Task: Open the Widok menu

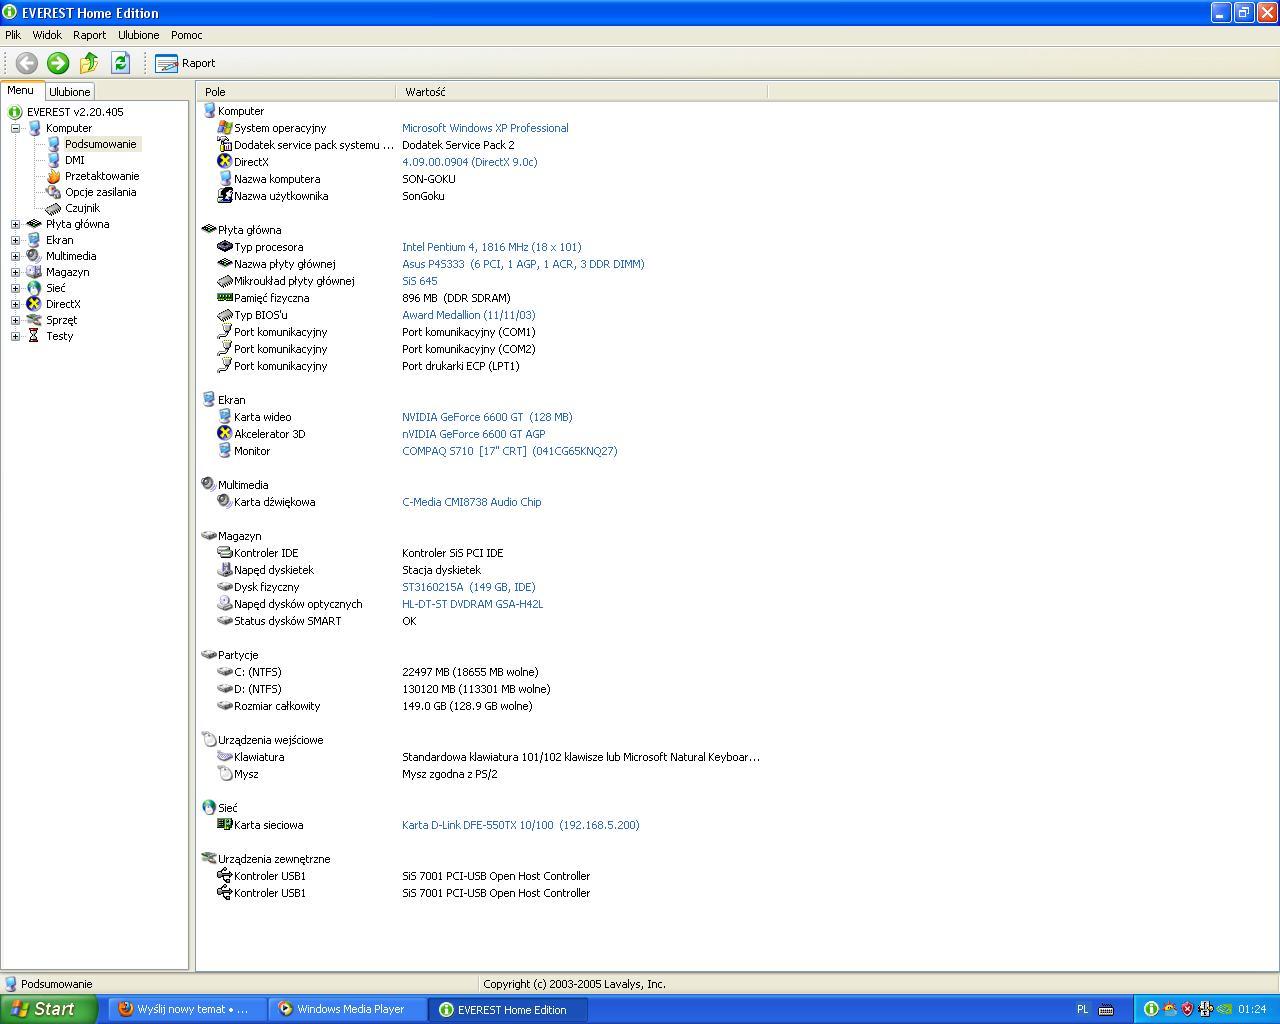Action: coord(47,35)
